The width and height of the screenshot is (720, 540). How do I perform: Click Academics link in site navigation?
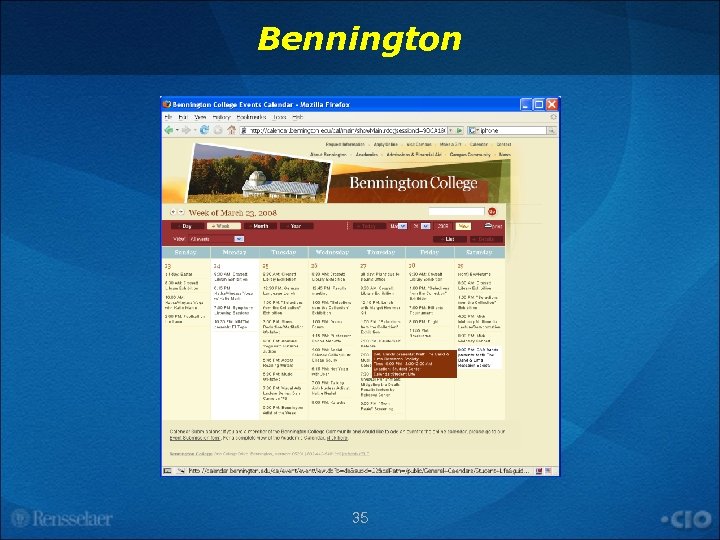(367, 155)
